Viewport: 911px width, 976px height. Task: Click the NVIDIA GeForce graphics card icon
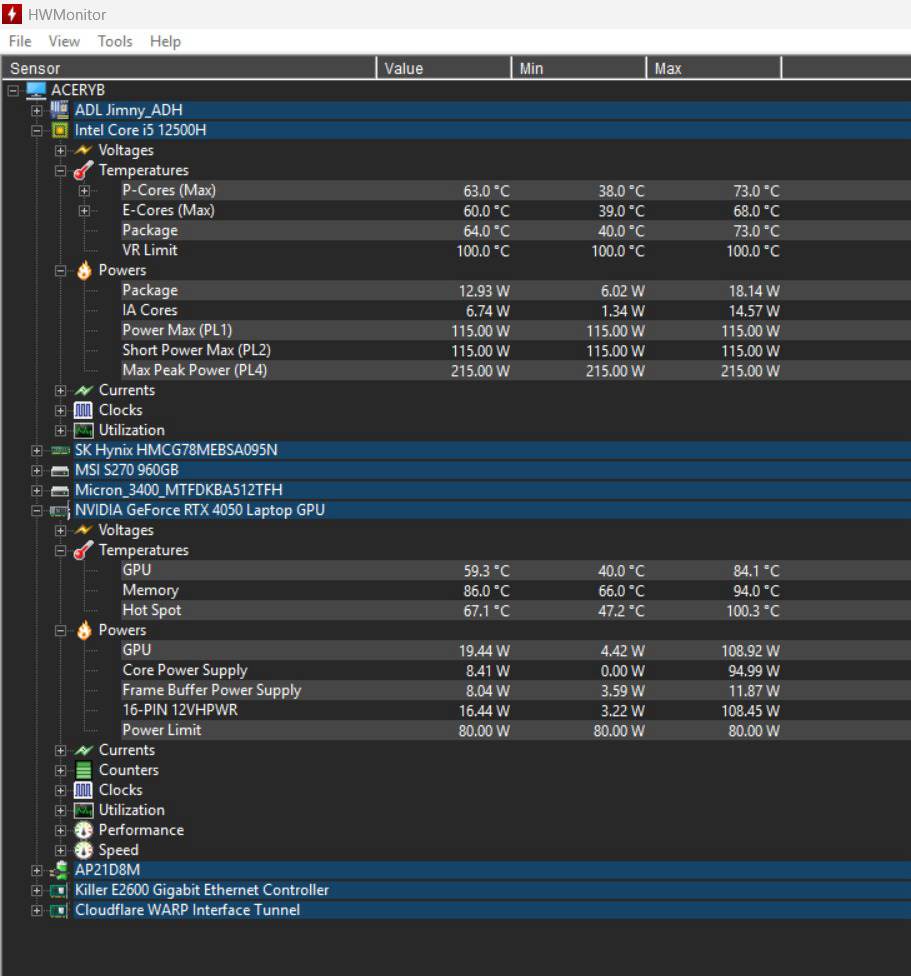point(60,511)
